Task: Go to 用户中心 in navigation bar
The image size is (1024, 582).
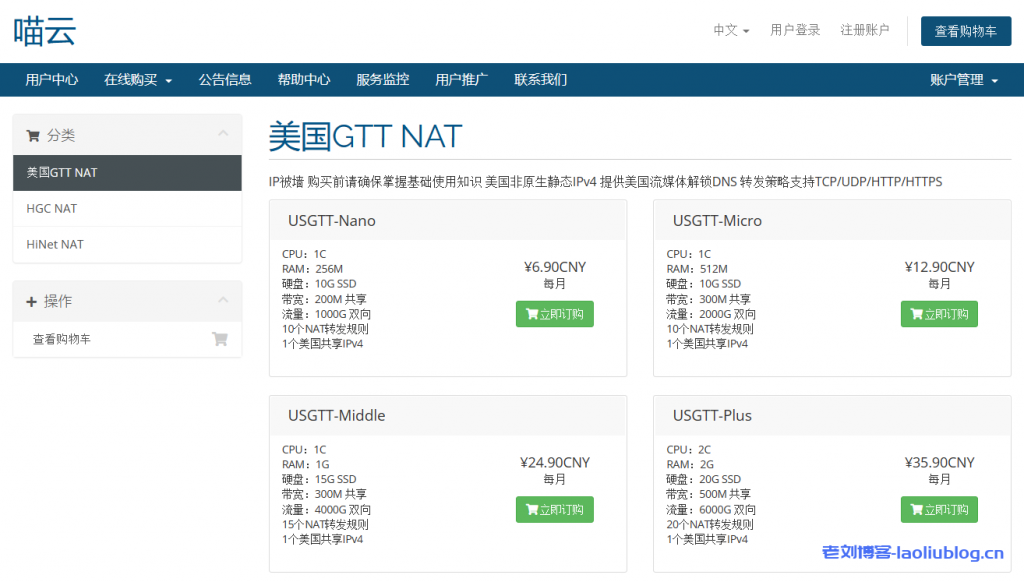Action: [52, 80]
